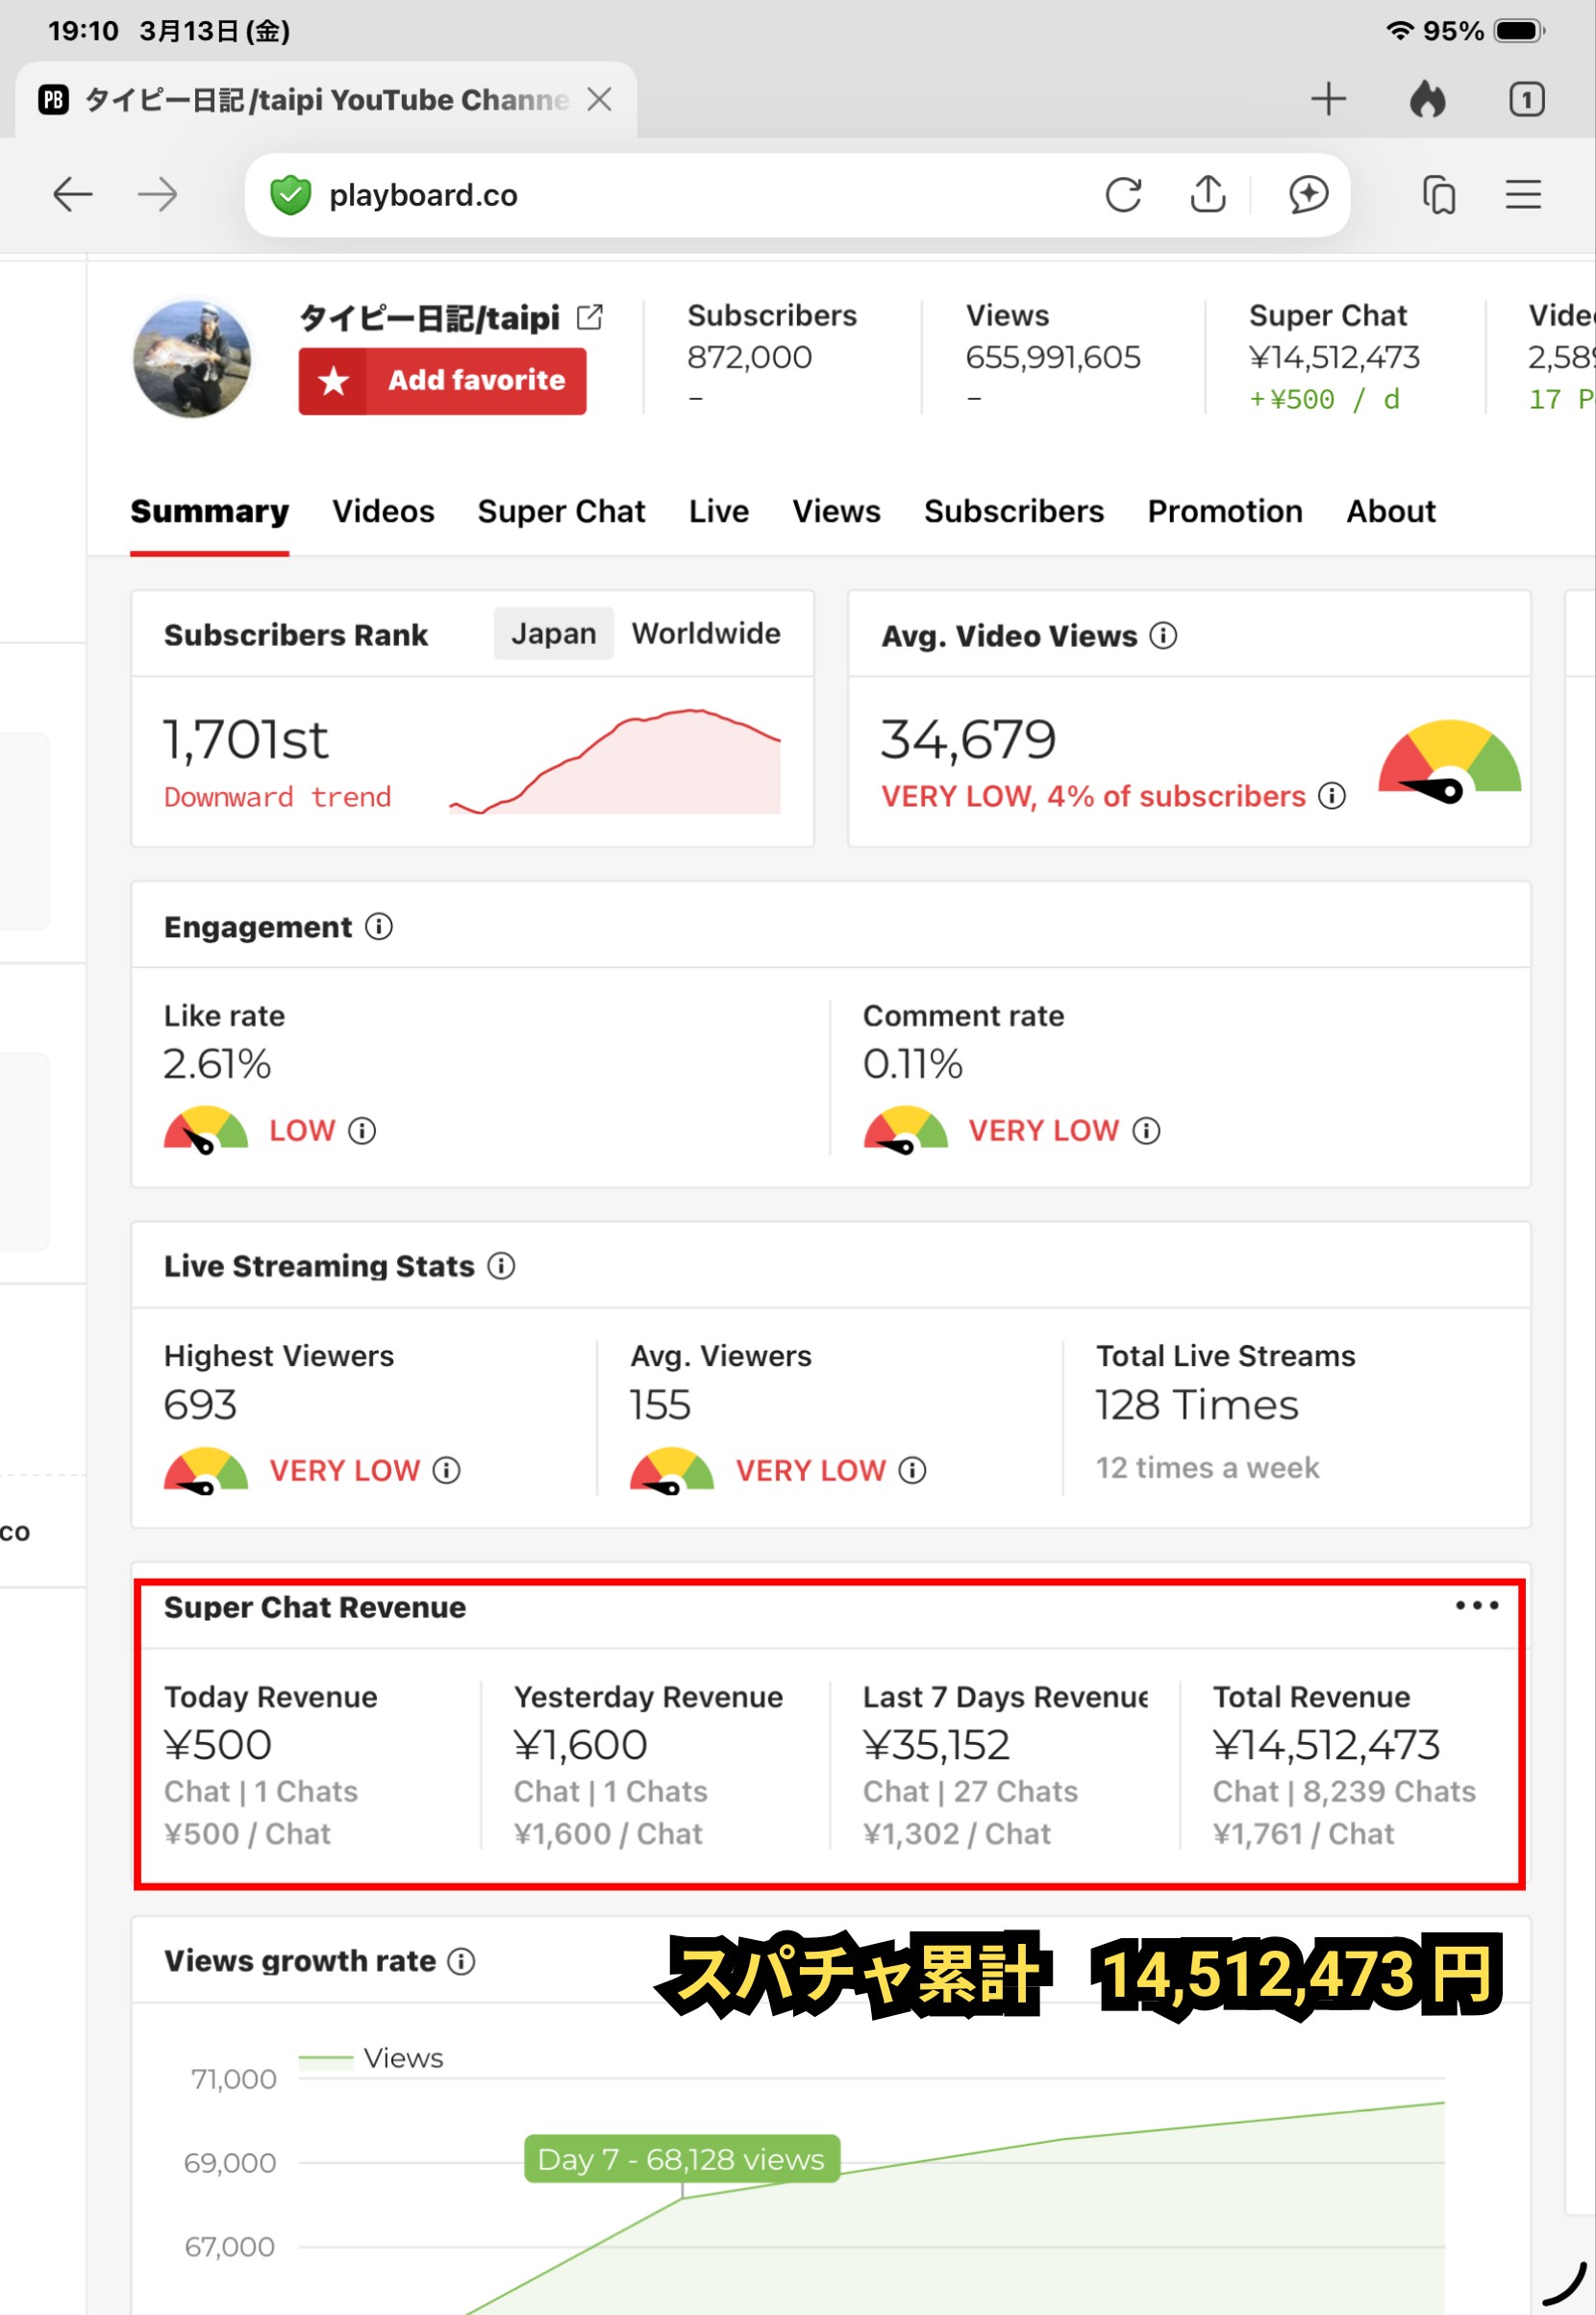Open the tab overview counter icon
Viewport: 1596px width, 2315px height.
coord(1525,99)
